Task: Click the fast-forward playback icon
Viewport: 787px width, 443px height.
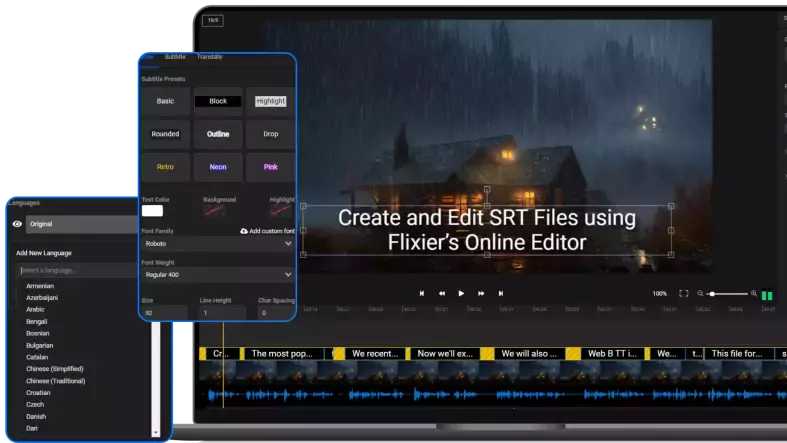Action: pyautogui.click(x=481, y=294)
